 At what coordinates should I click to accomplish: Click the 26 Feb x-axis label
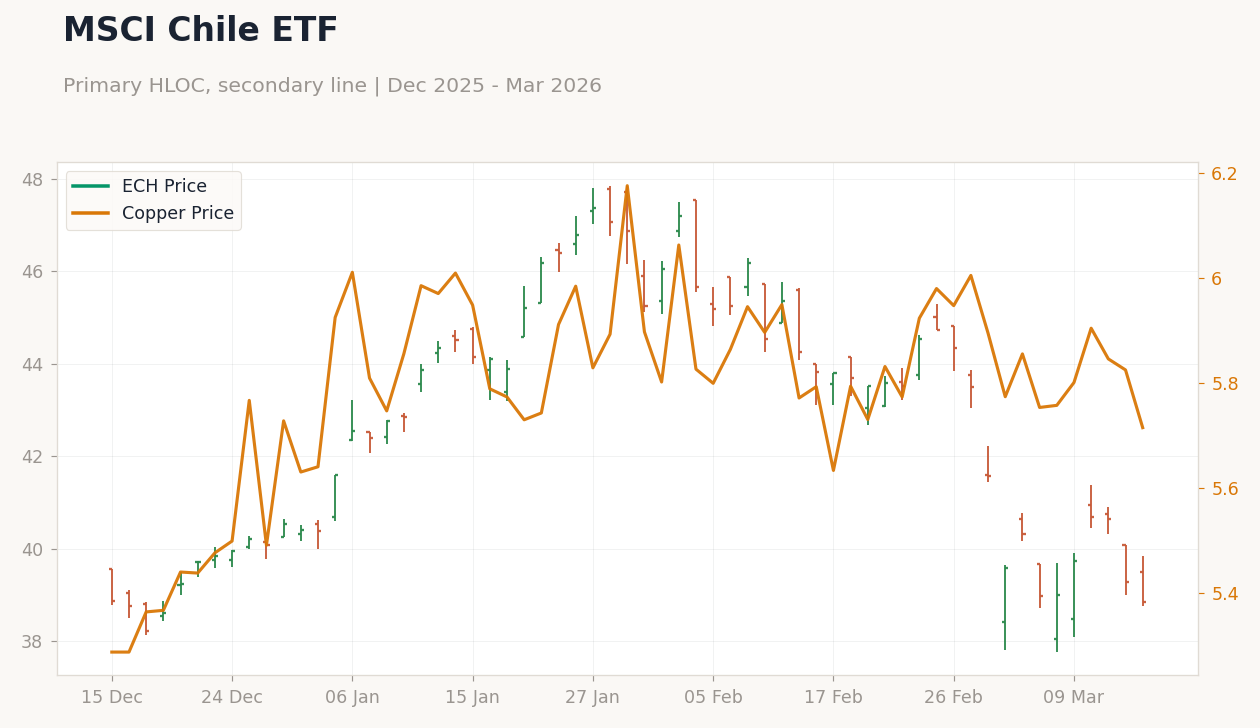(x=954, y=697)
